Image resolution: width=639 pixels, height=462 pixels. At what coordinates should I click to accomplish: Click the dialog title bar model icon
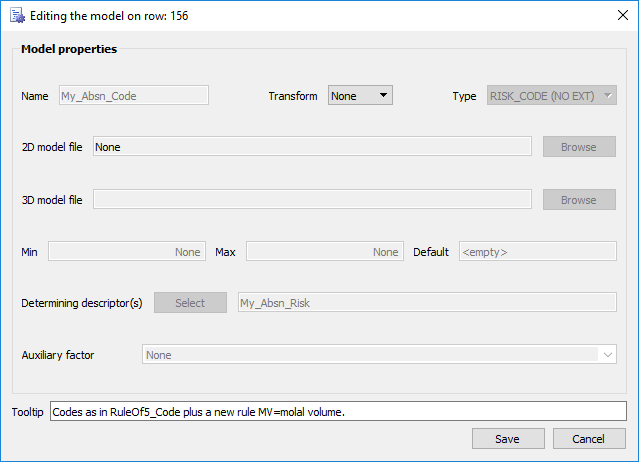click(x=17, y=15)
